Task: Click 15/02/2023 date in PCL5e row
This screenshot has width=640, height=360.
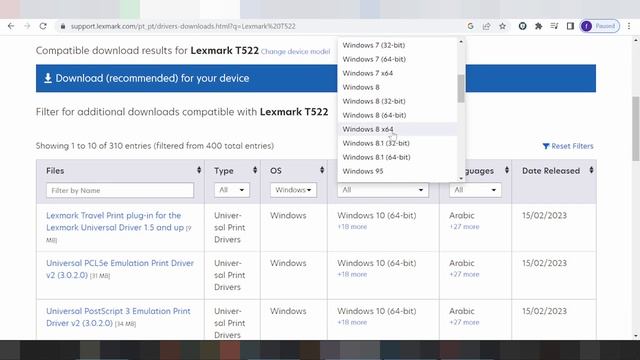Action: coord(544,263)
